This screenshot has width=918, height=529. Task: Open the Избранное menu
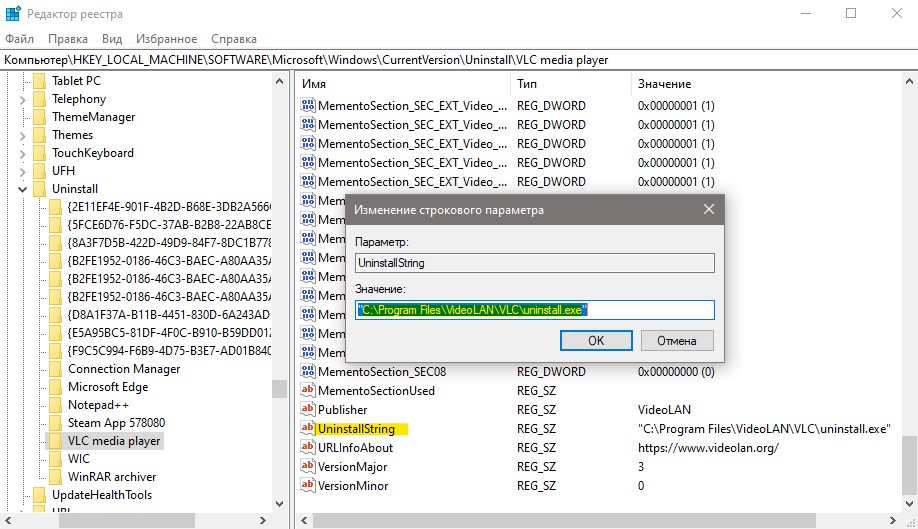pyautogui.click(x=166, y=39)
